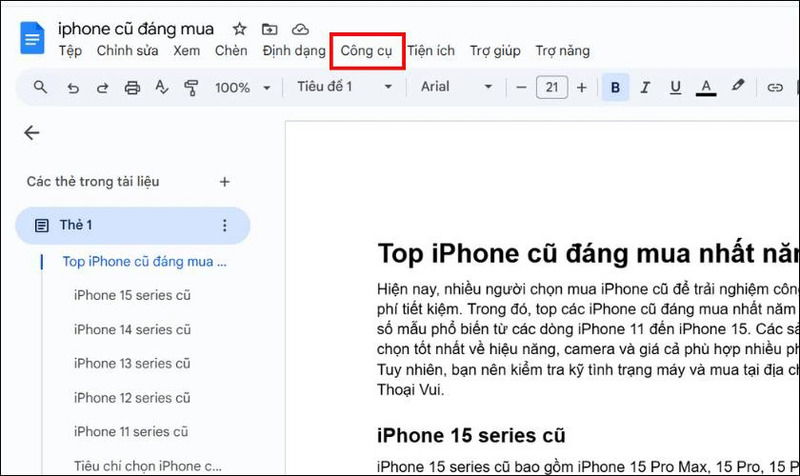Open the 'Công cụ' menu

point(366,51)
